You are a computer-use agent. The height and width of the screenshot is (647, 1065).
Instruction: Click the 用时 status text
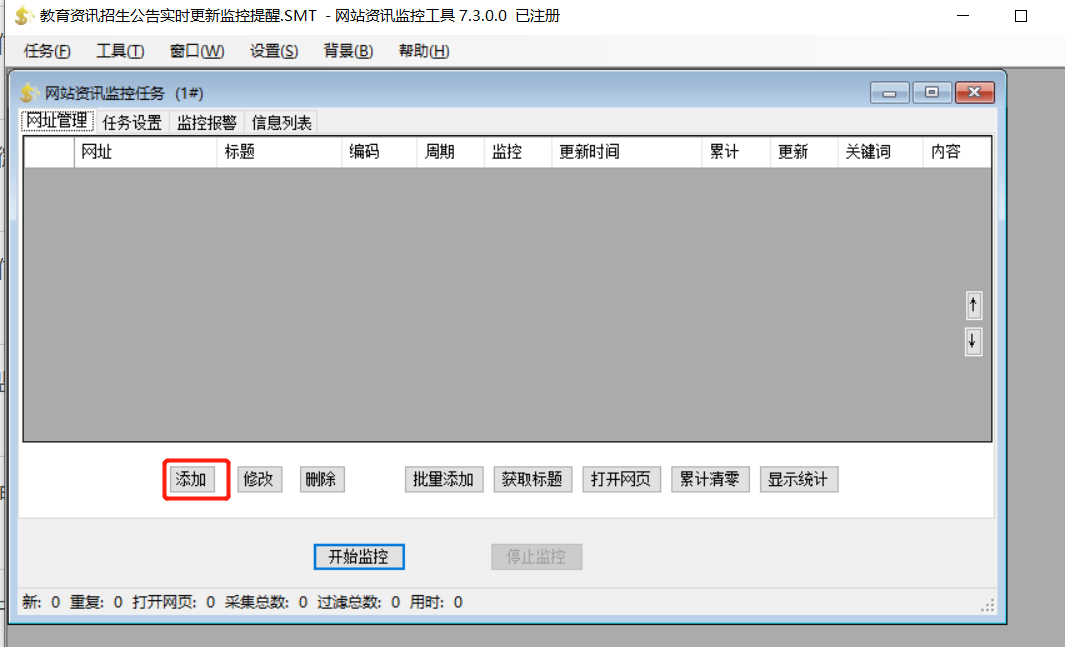436,602
